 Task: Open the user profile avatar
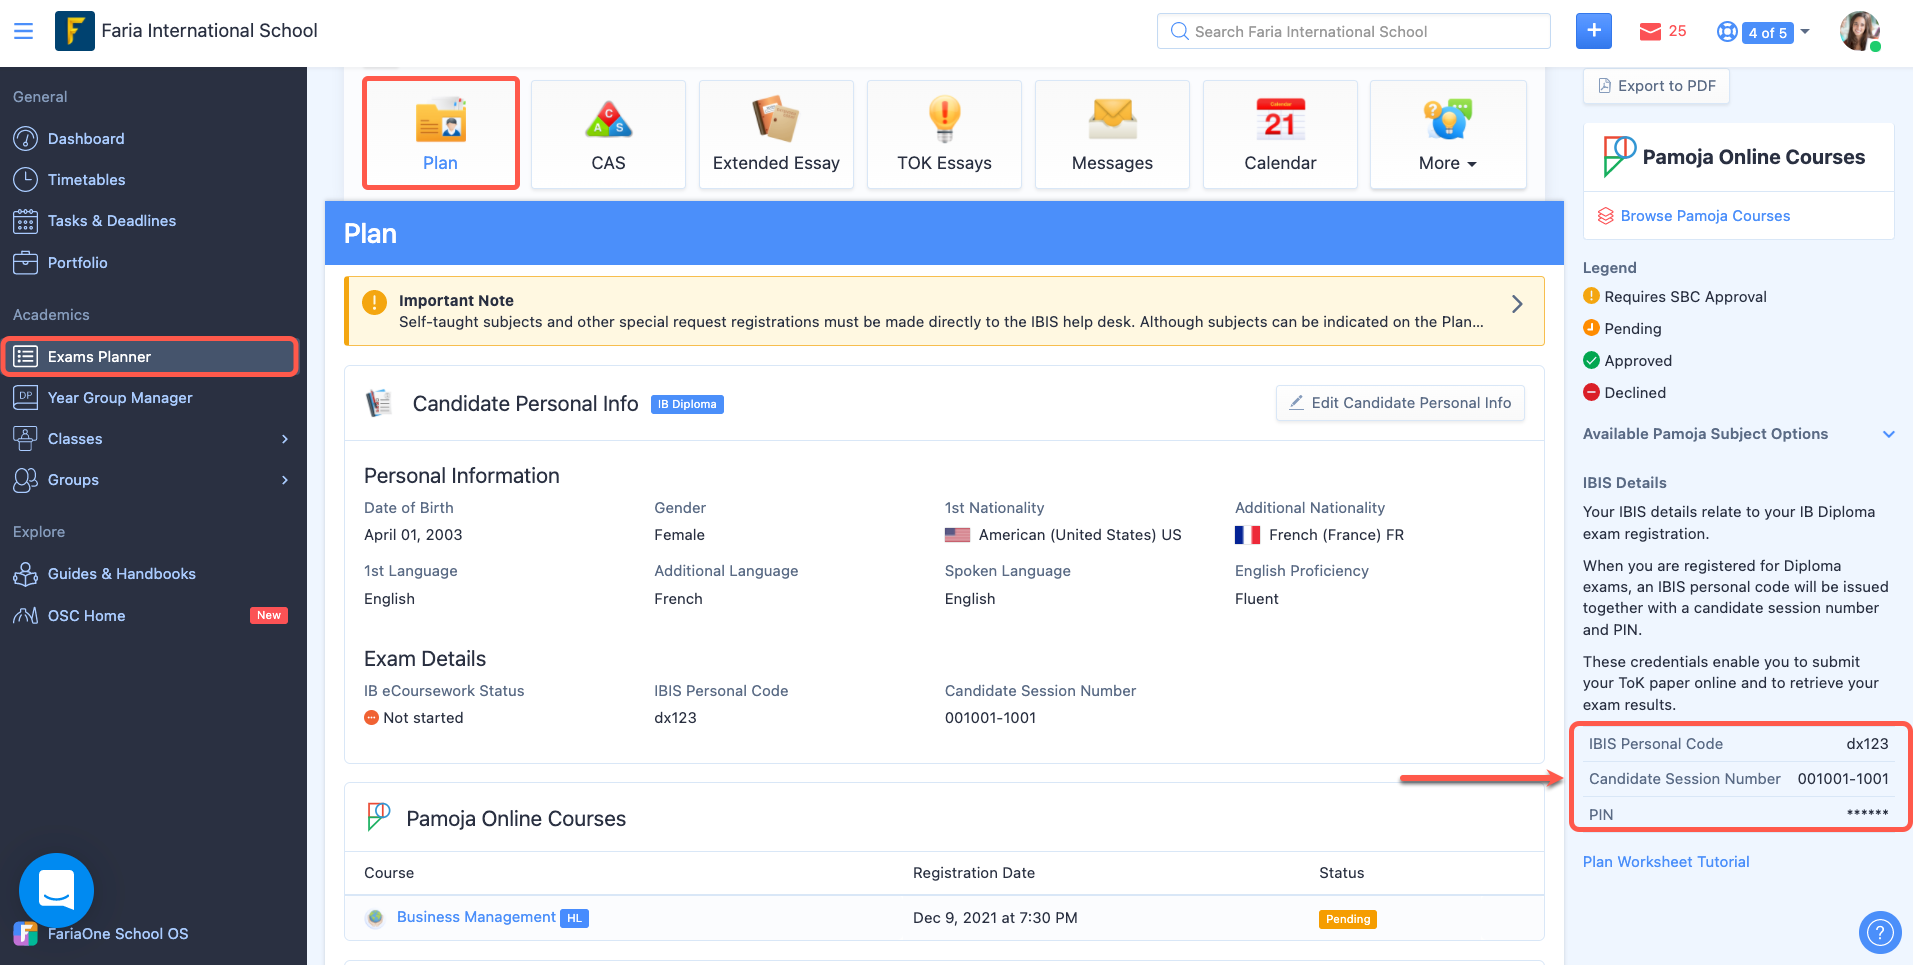[1860, 31]
